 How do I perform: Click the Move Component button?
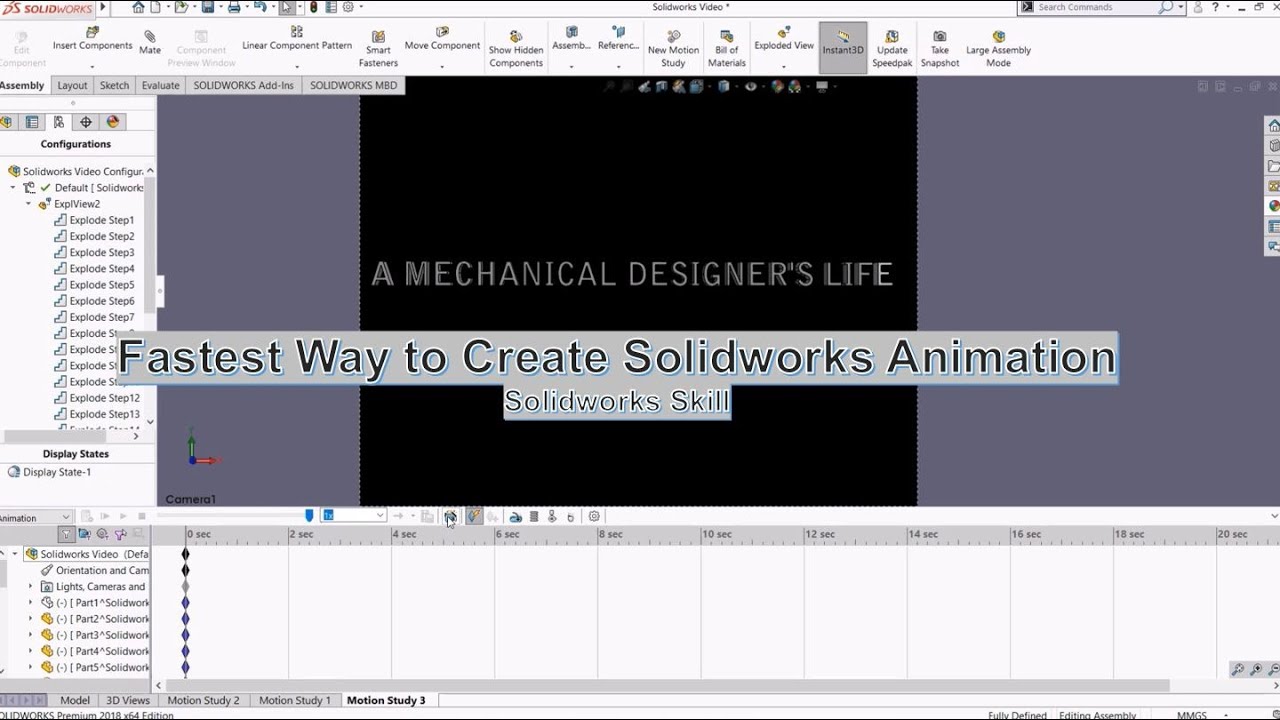coord(442,39)
